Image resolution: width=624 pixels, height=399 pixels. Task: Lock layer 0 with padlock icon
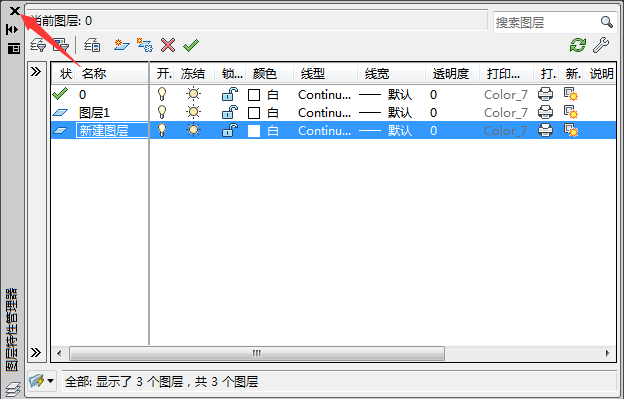[x=230, y=94]
